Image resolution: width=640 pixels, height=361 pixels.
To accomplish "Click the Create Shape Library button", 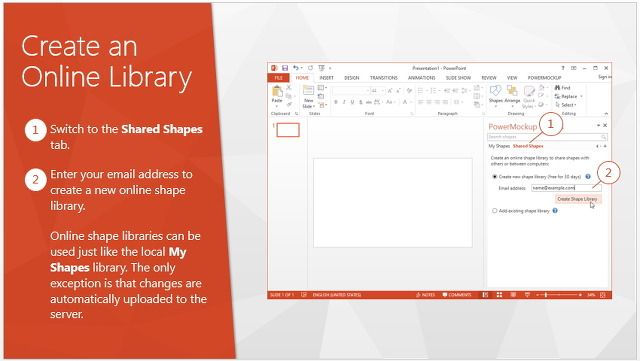I will [577, 199].
